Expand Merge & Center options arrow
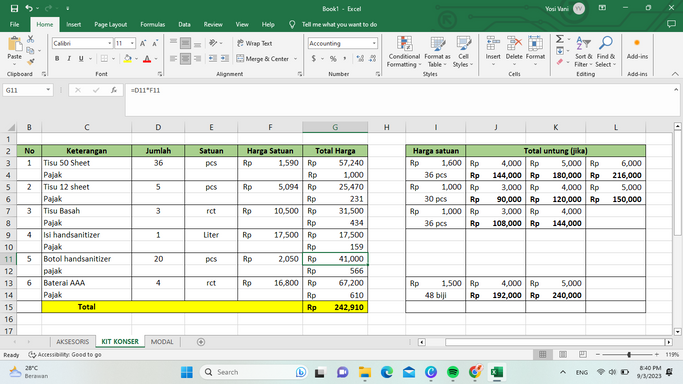Image resolution: width=683 pixels, height=384 pixels. click(x=295, y=58)
